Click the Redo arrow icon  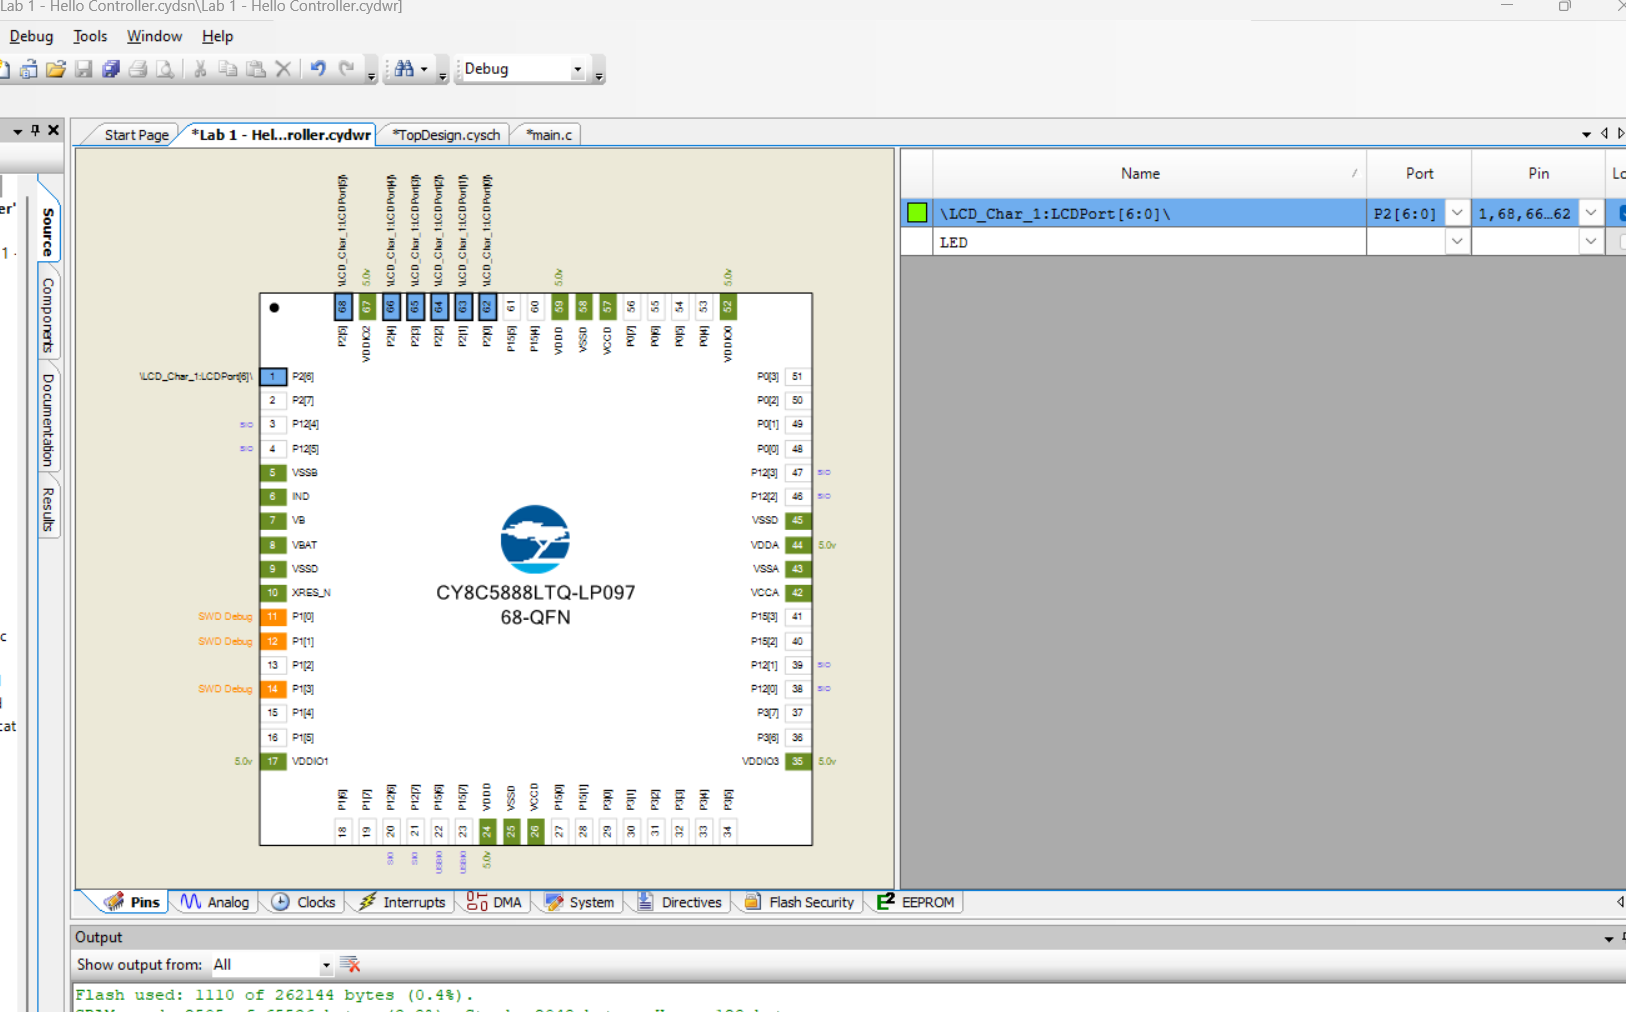(346, 69)
